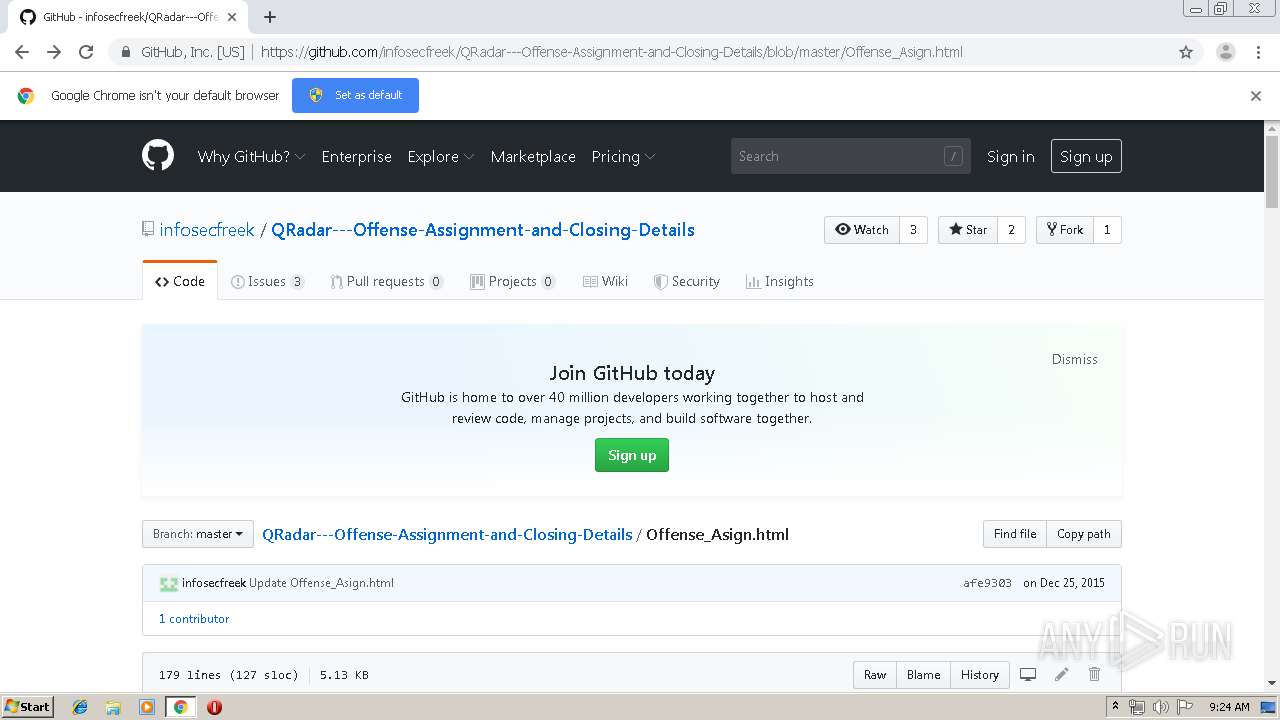
Task: Open media player taskbar icon
Action: [x=147, y=707]
